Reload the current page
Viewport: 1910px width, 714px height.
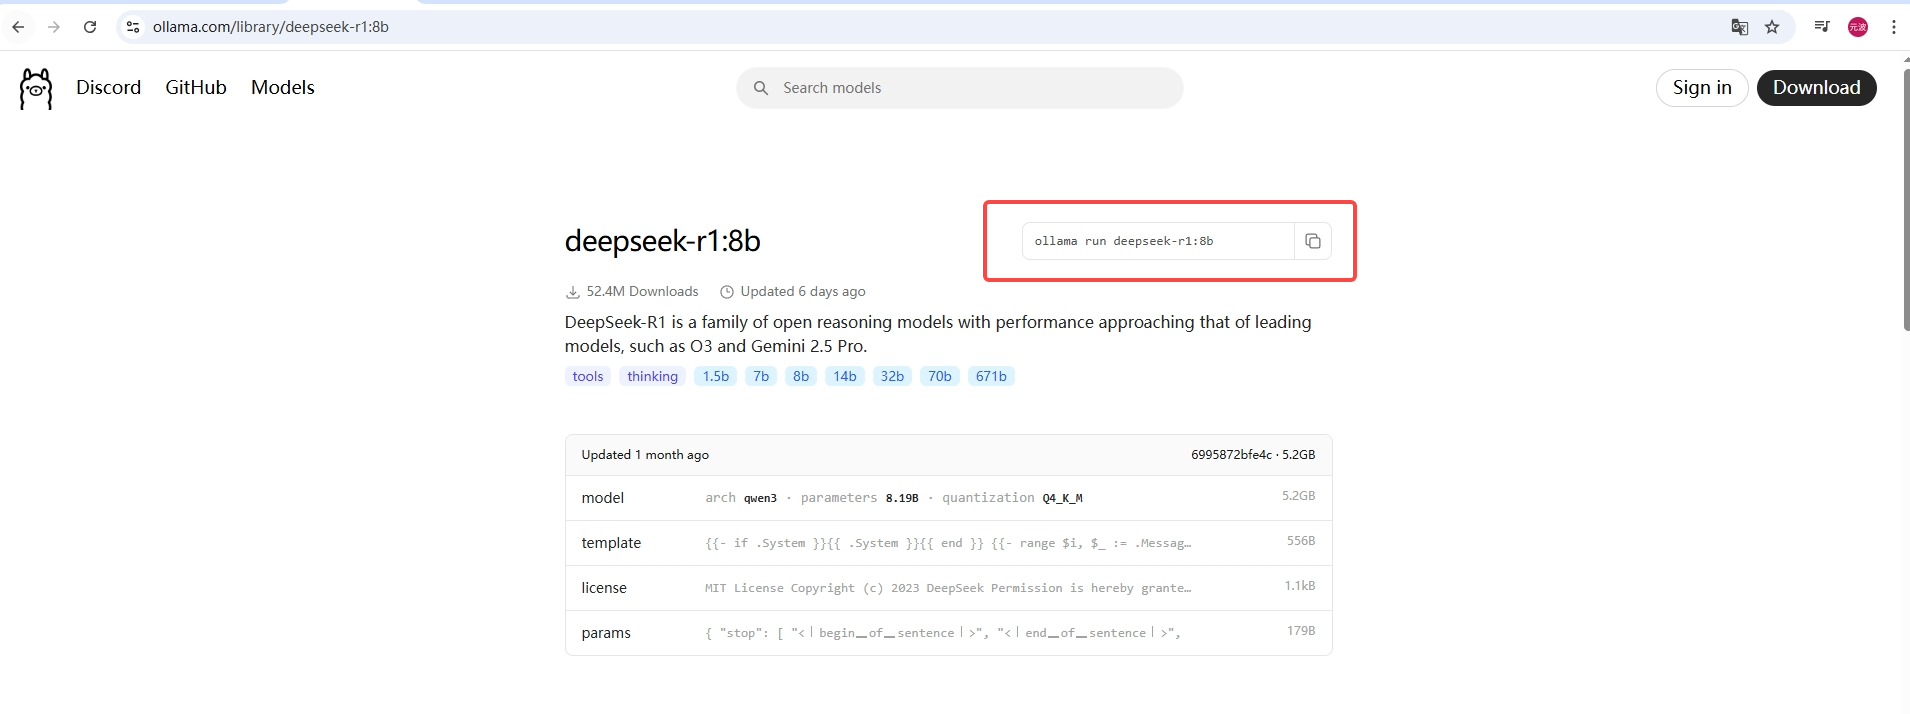coord(90,27)
